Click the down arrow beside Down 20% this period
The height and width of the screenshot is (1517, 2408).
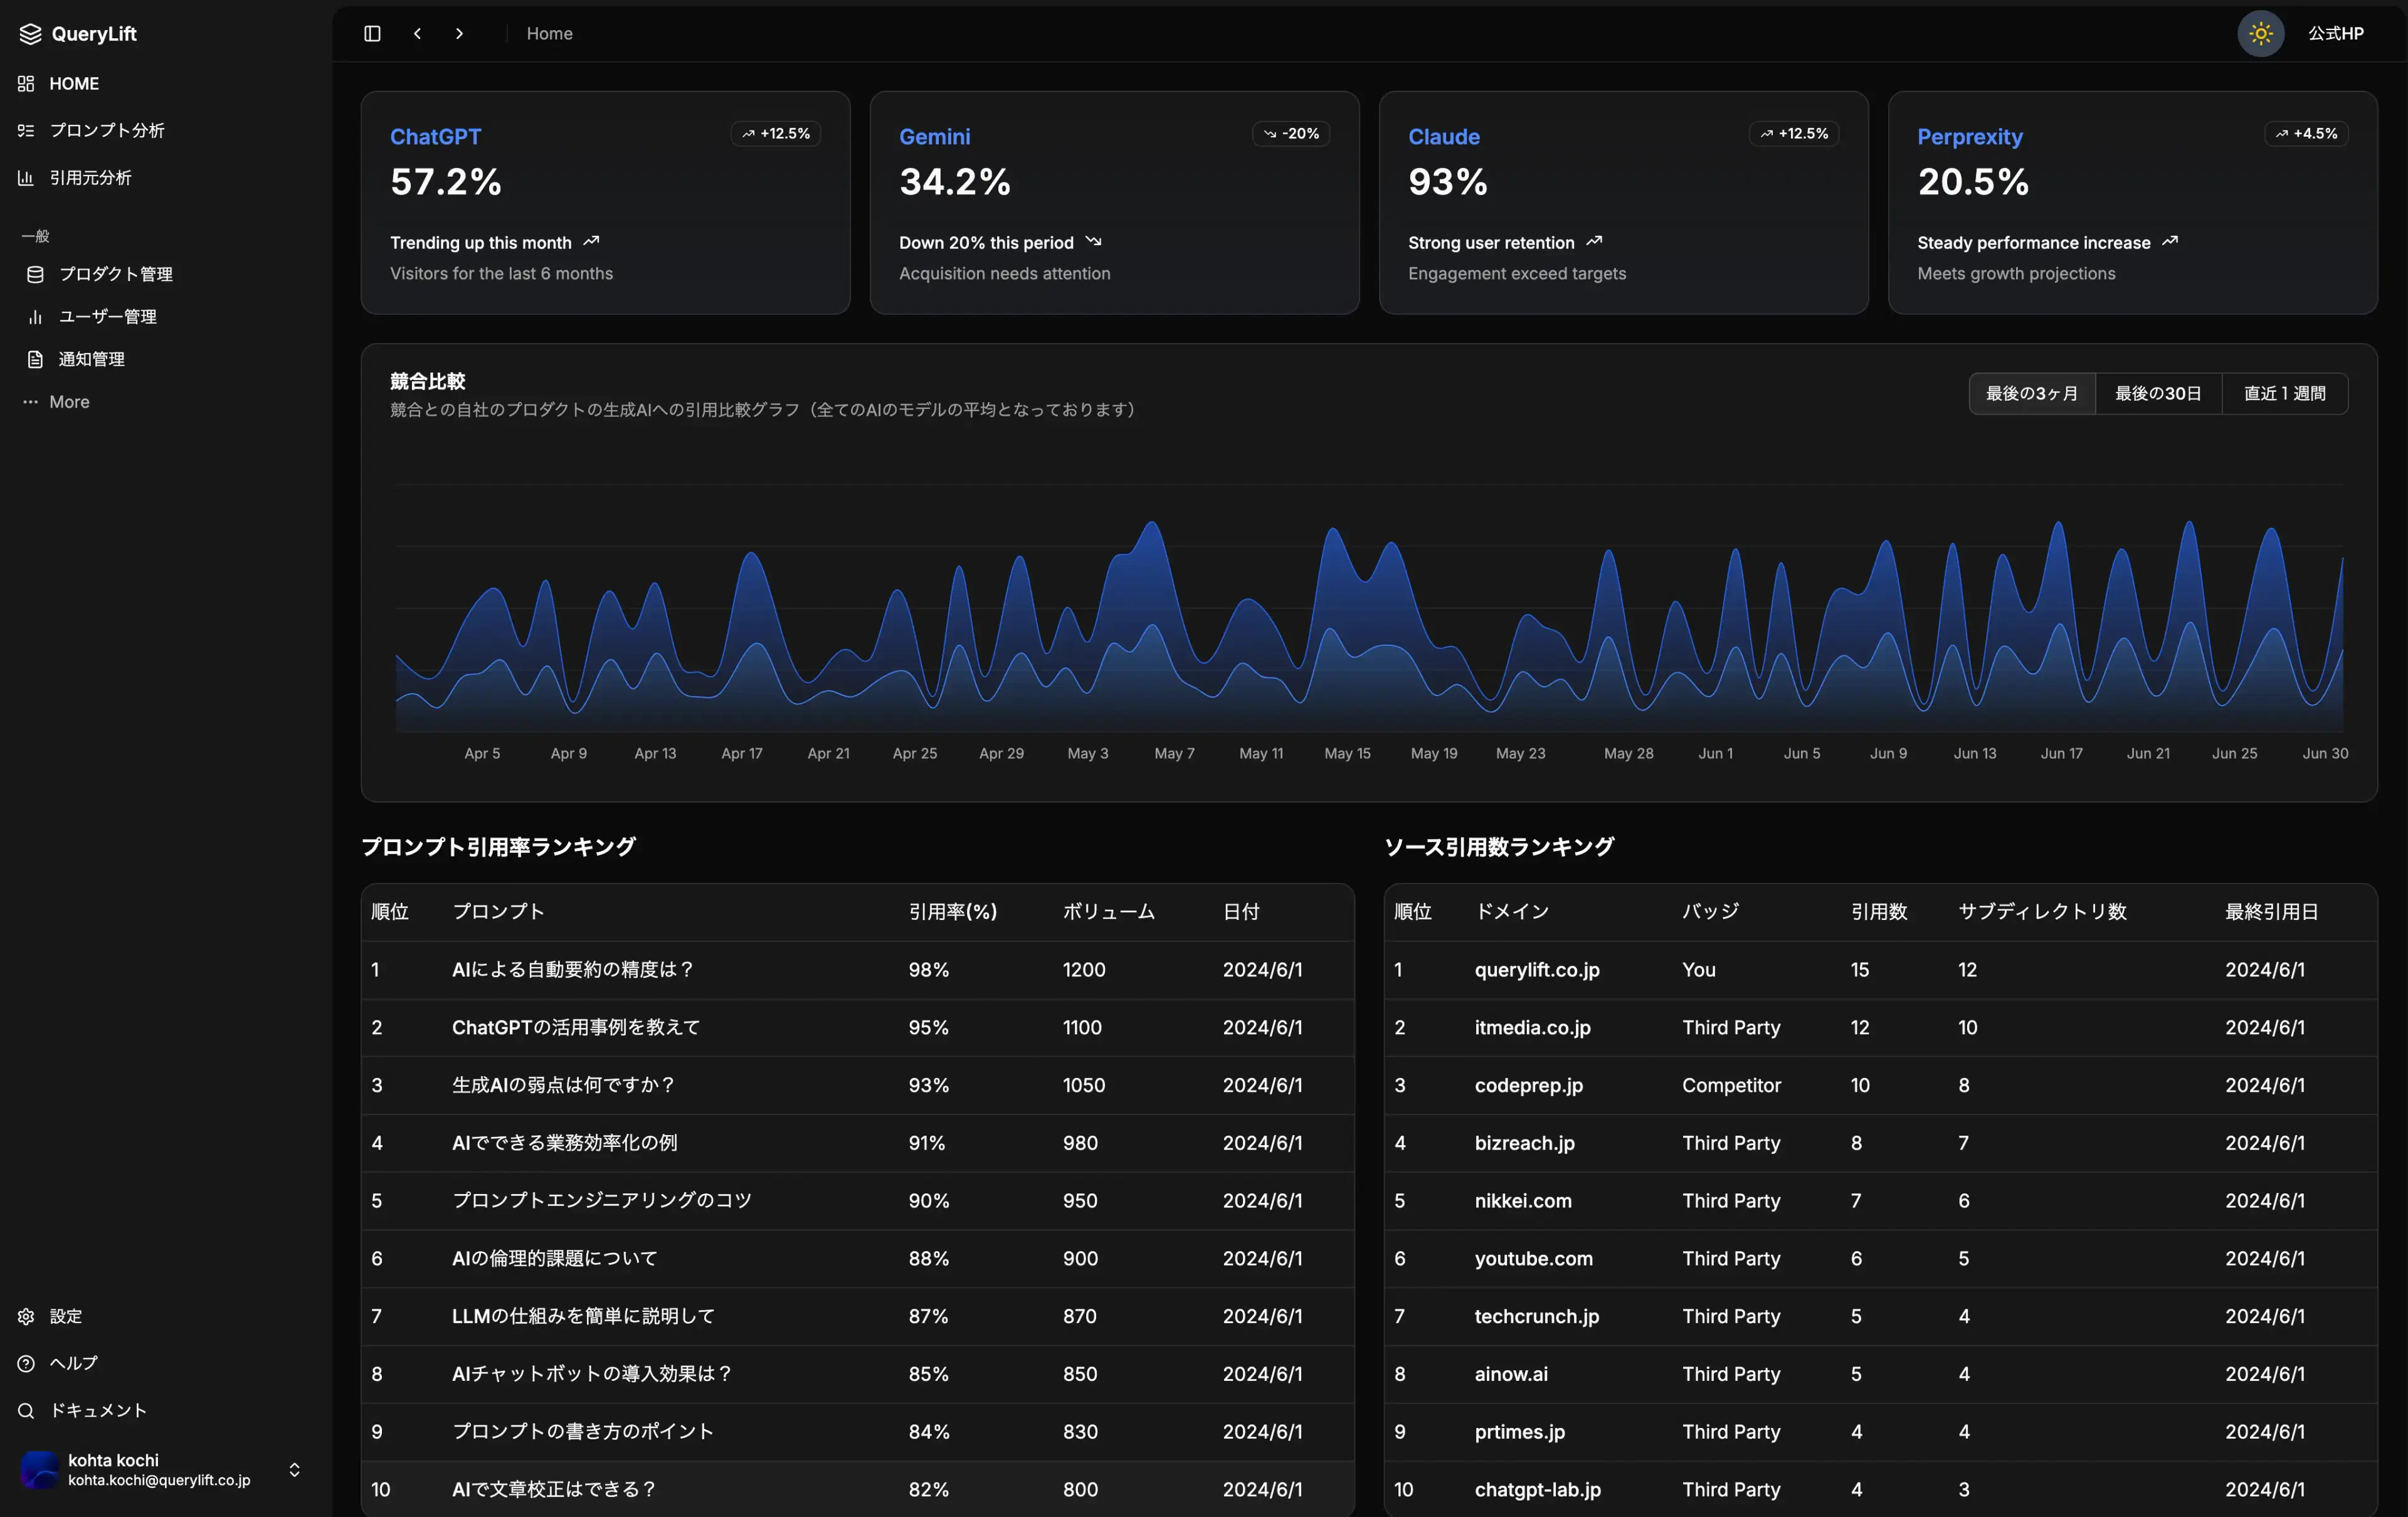(1093, 241)
